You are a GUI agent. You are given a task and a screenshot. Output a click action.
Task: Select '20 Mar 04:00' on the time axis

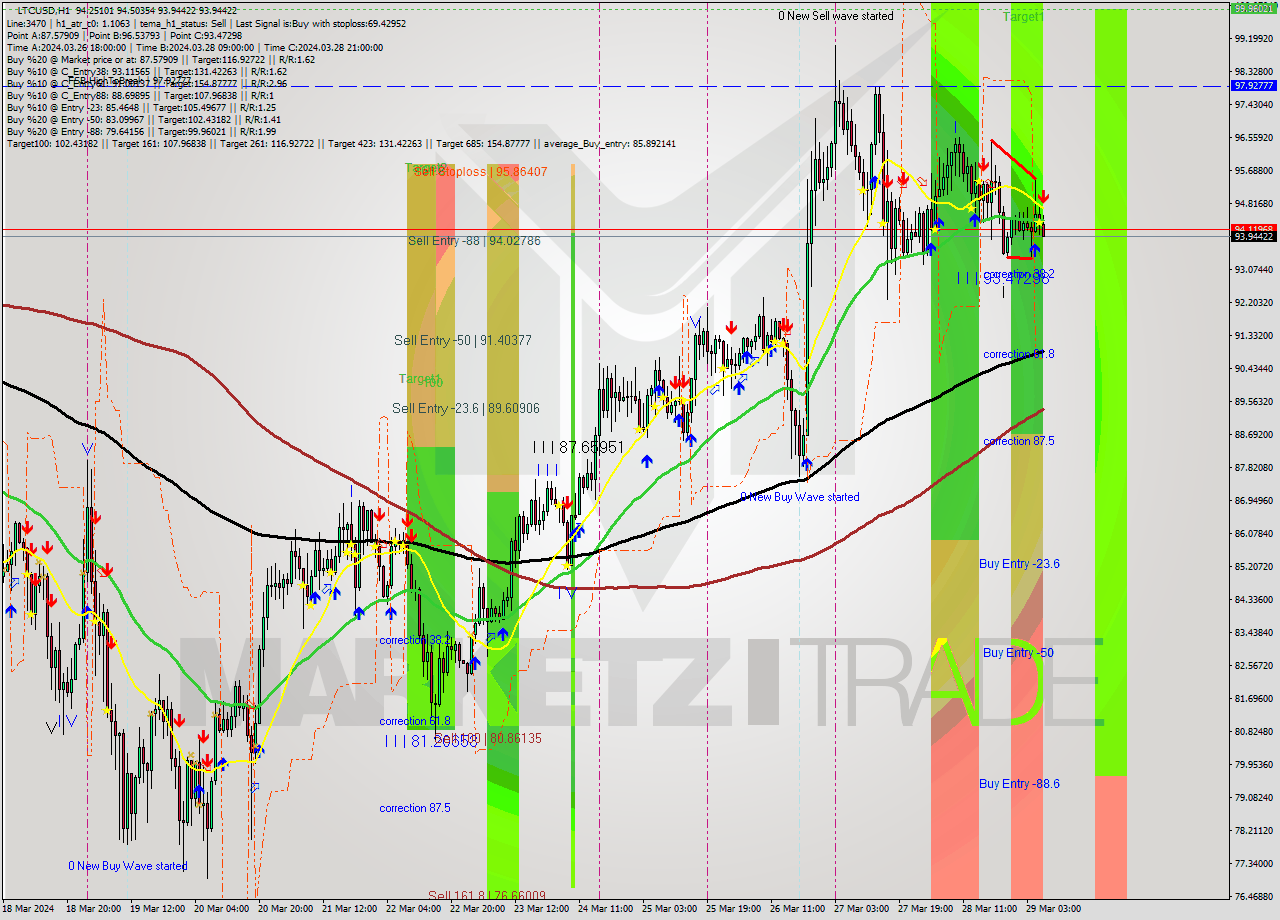click(x=223, y=909)
